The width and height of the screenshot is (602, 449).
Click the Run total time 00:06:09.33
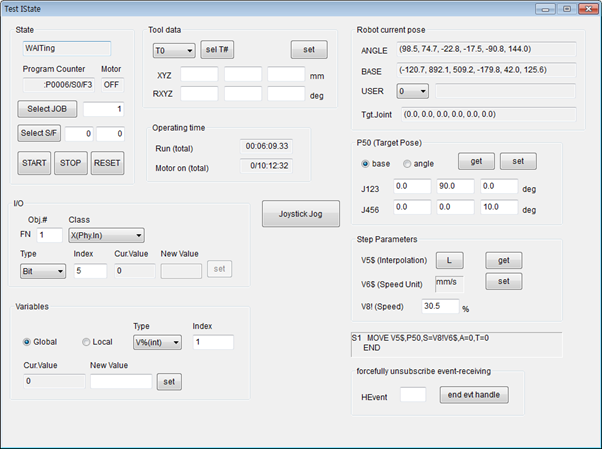point(266,146)
